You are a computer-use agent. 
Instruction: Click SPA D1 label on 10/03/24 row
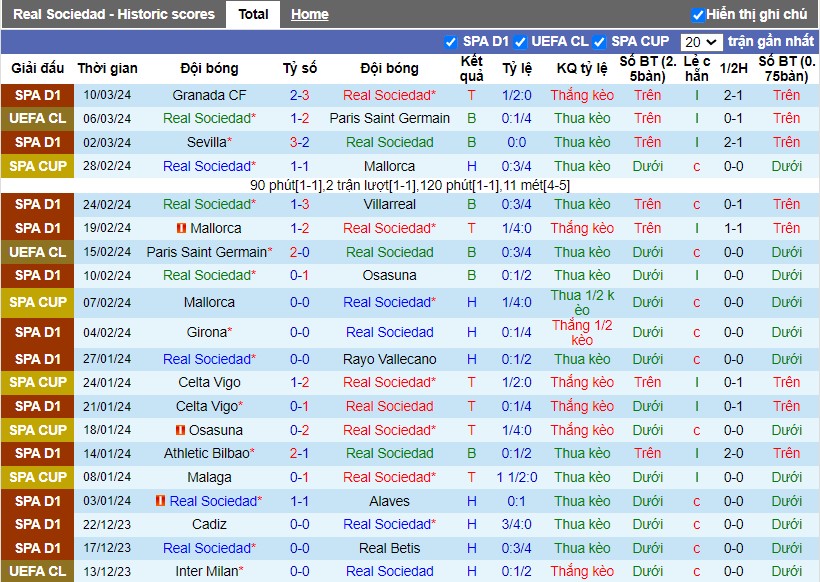click(38, 95)
